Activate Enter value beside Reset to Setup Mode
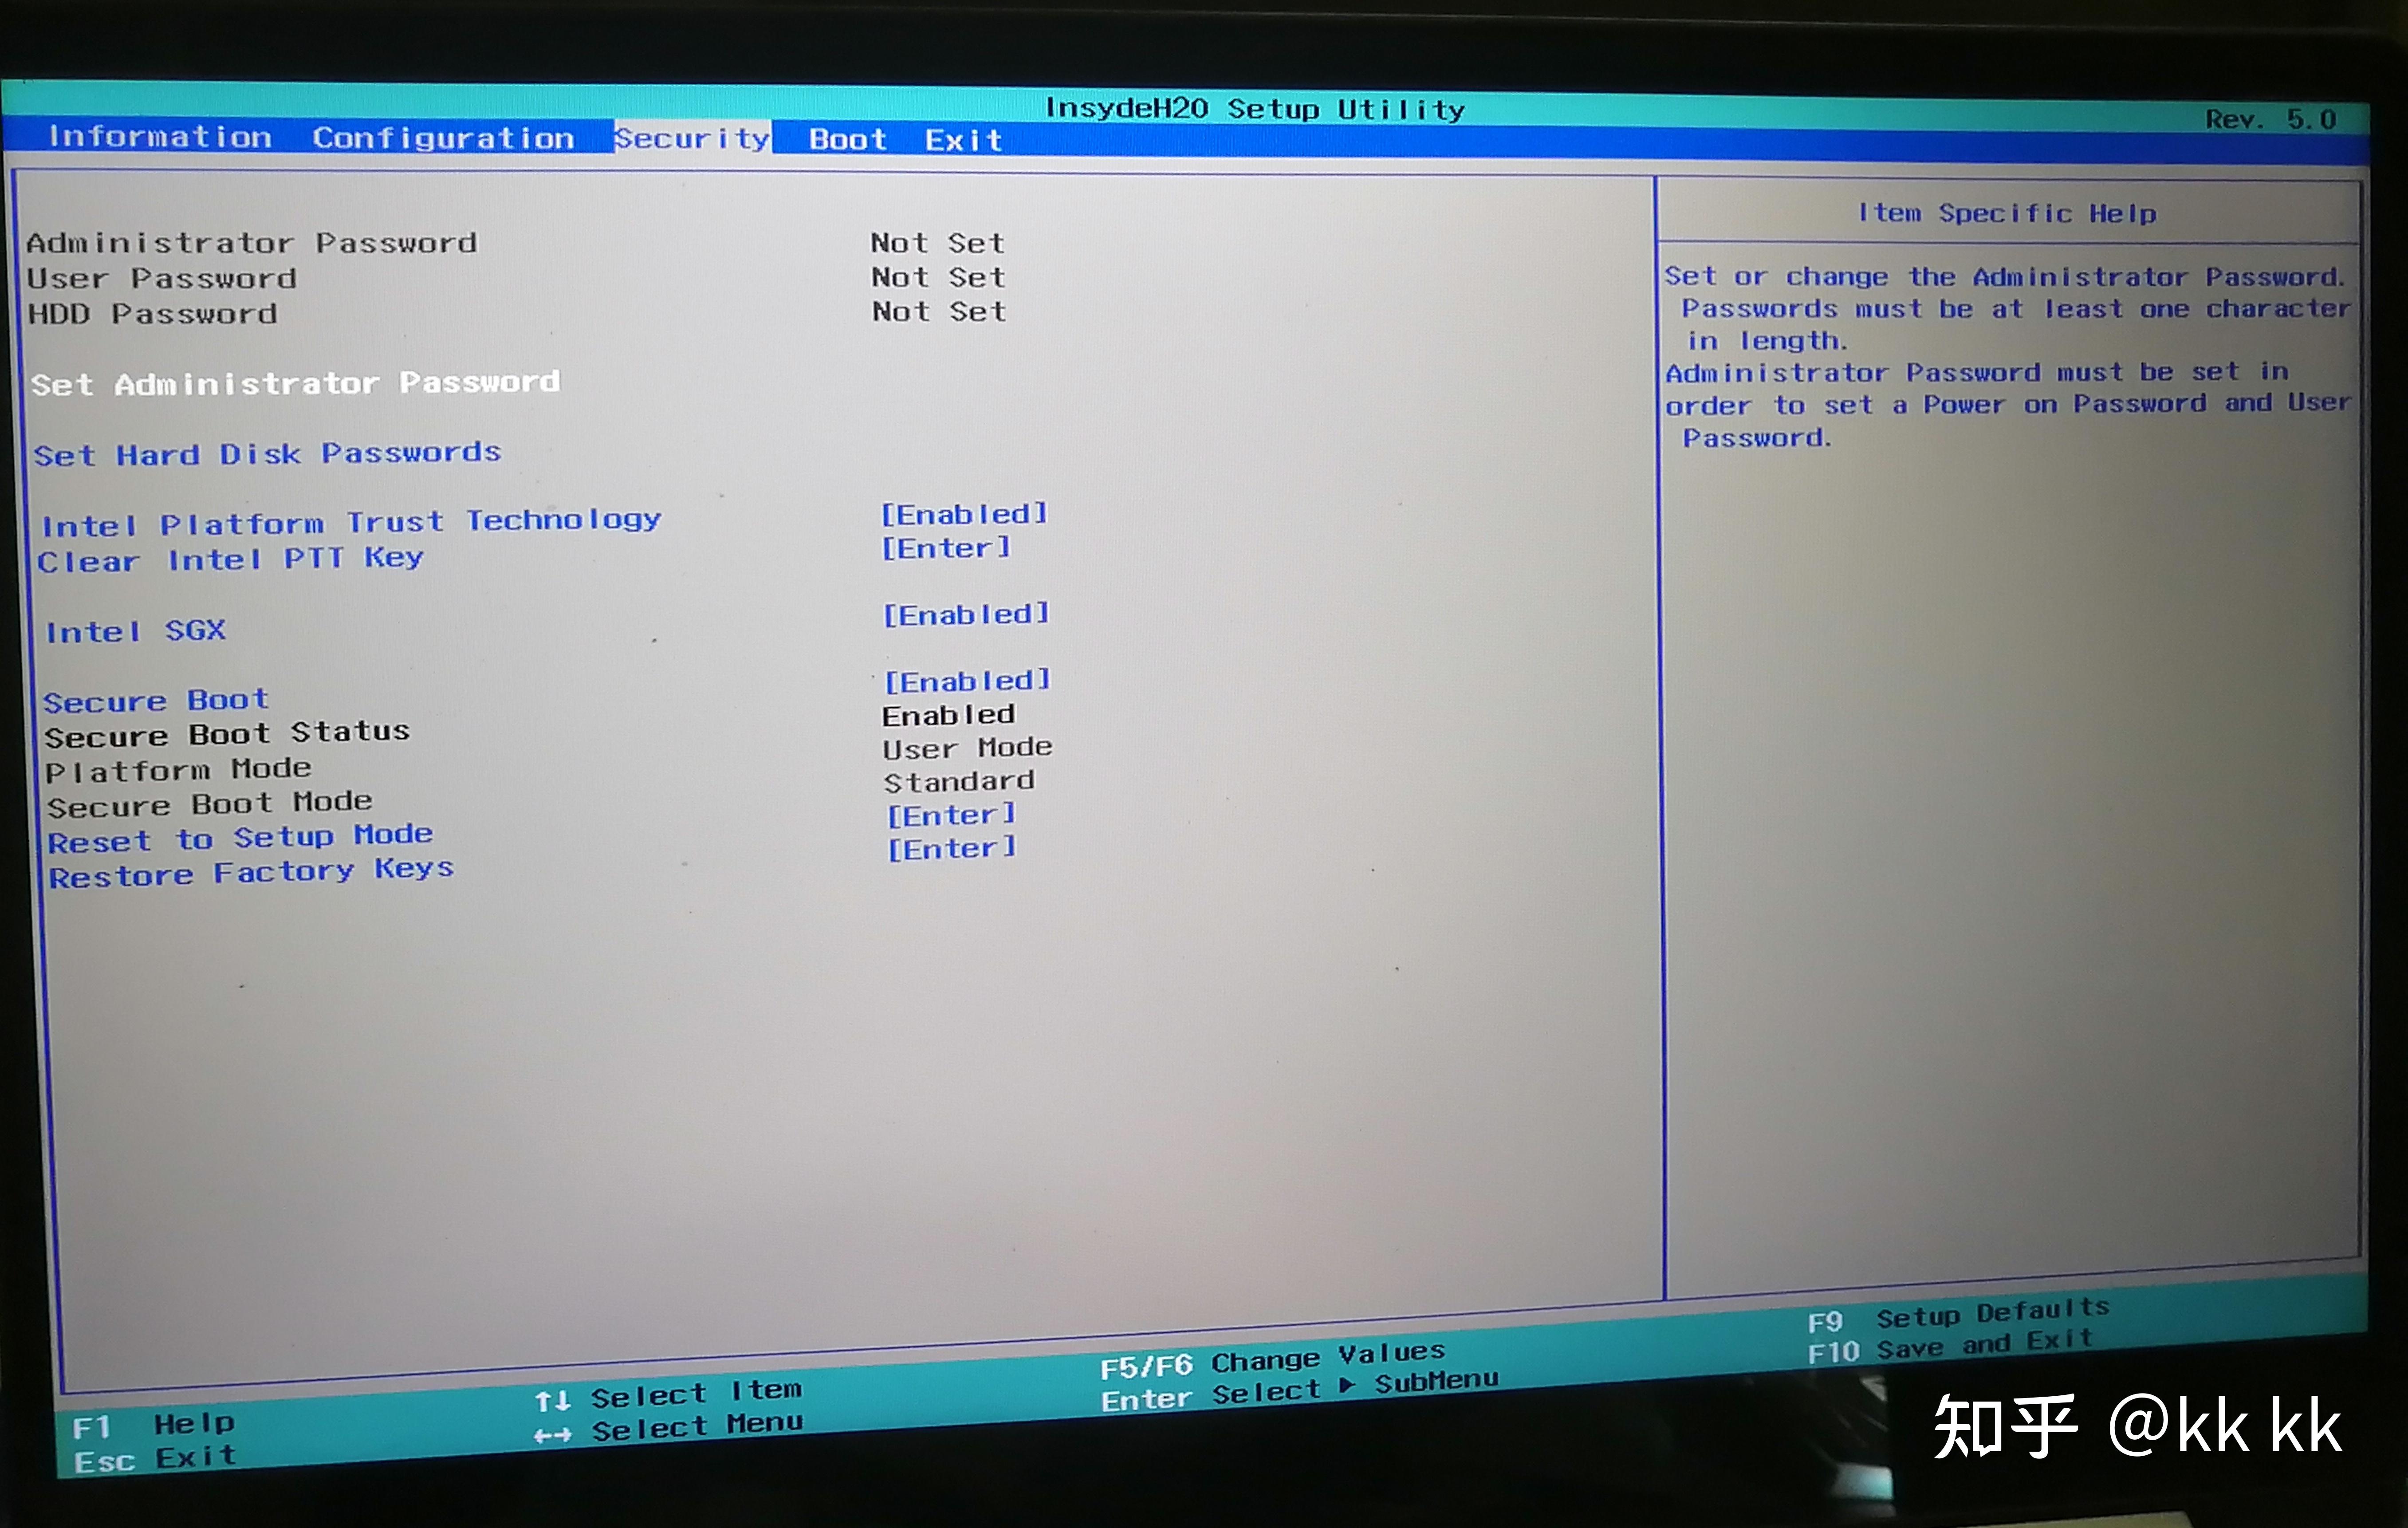 [951, 815]
